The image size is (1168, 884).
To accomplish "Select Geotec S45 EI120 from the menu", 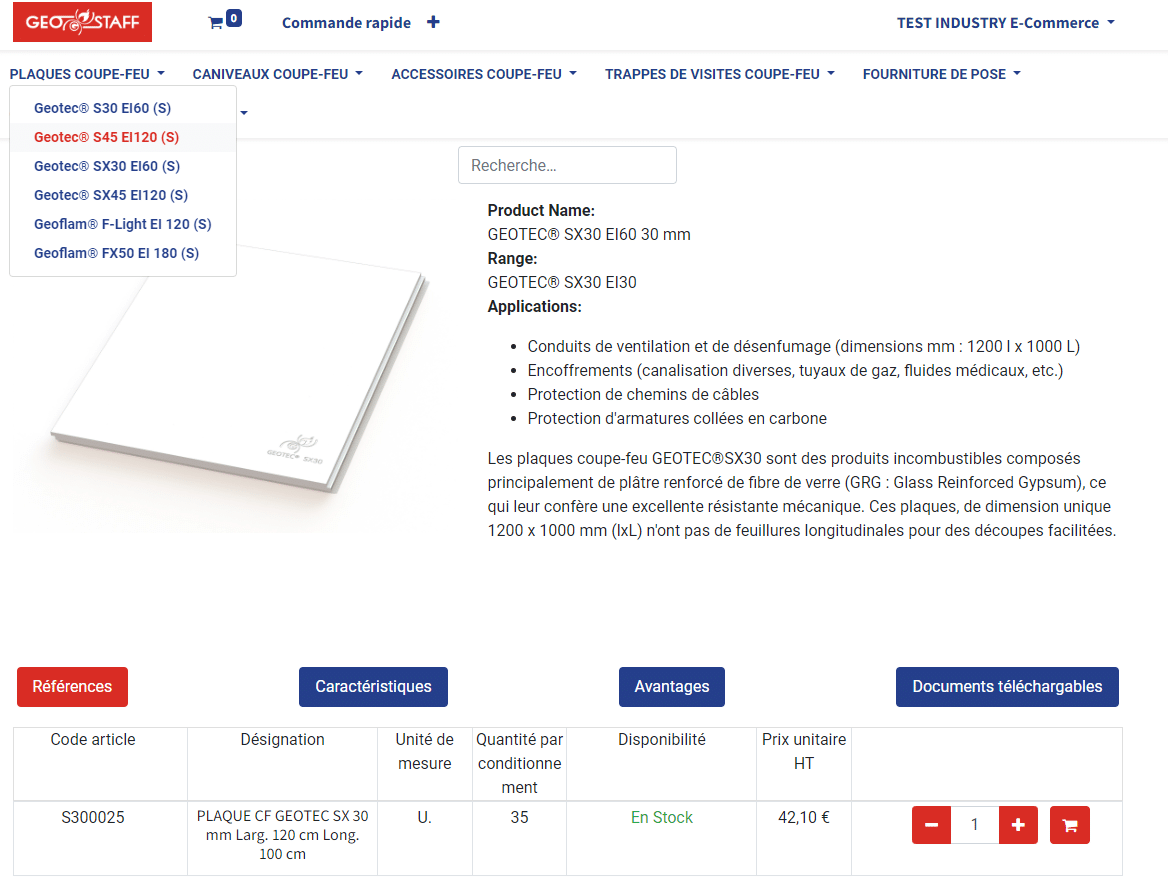I will 104,137.
